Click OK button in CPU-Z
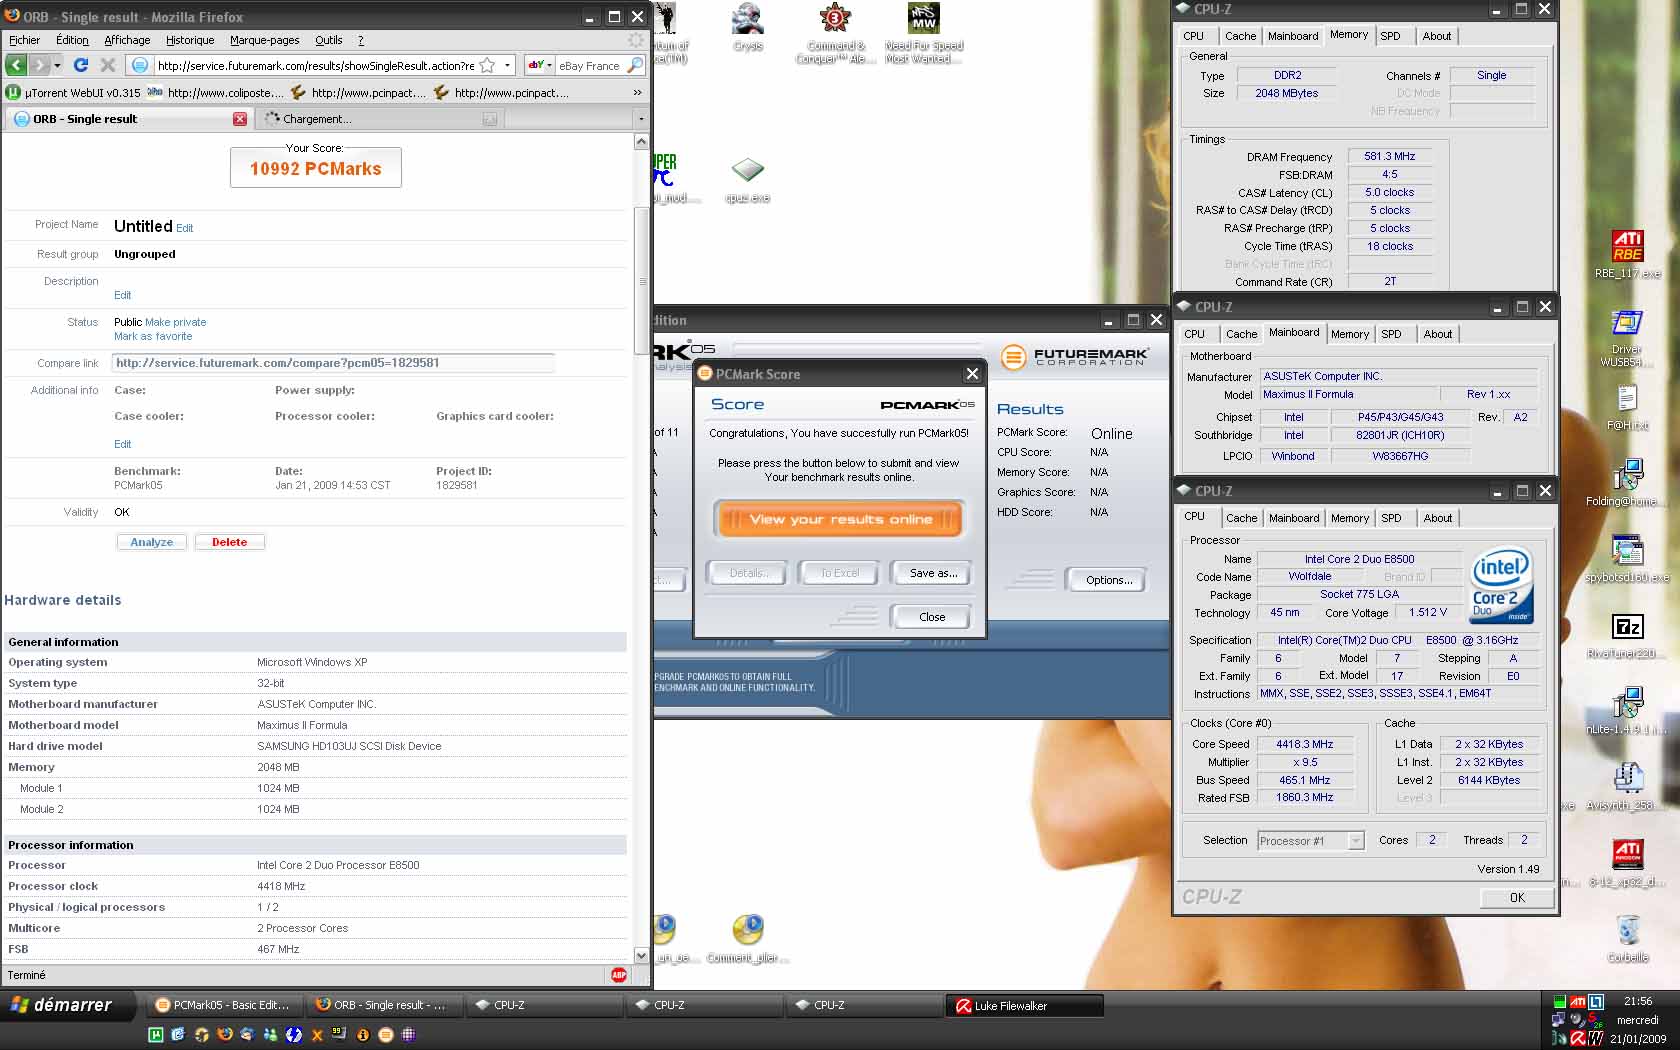The image size is (1680, 1050). pyautogui.click(x=1517, y=898)
